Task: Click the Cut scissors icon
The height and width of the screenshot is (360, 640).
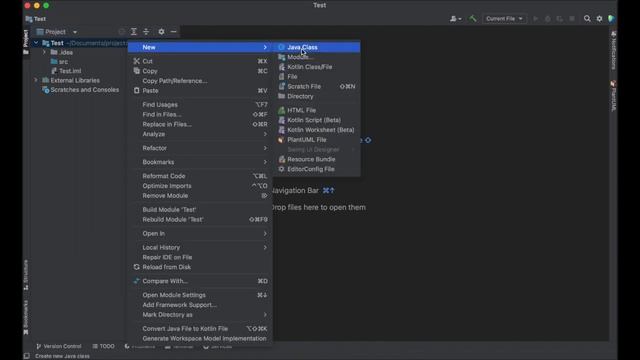Action: [136, 61]
